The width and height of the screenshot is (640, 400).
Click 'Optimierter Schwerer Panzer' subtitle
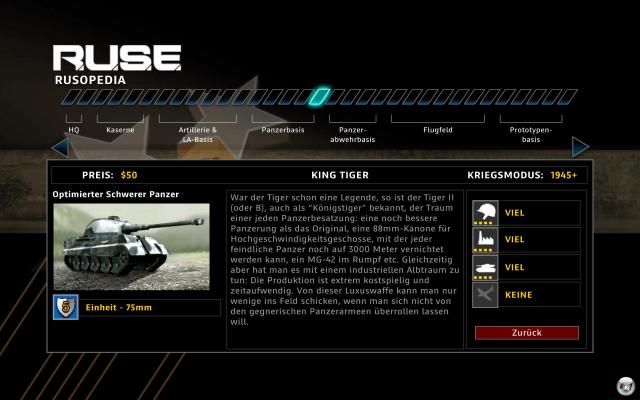116,194
